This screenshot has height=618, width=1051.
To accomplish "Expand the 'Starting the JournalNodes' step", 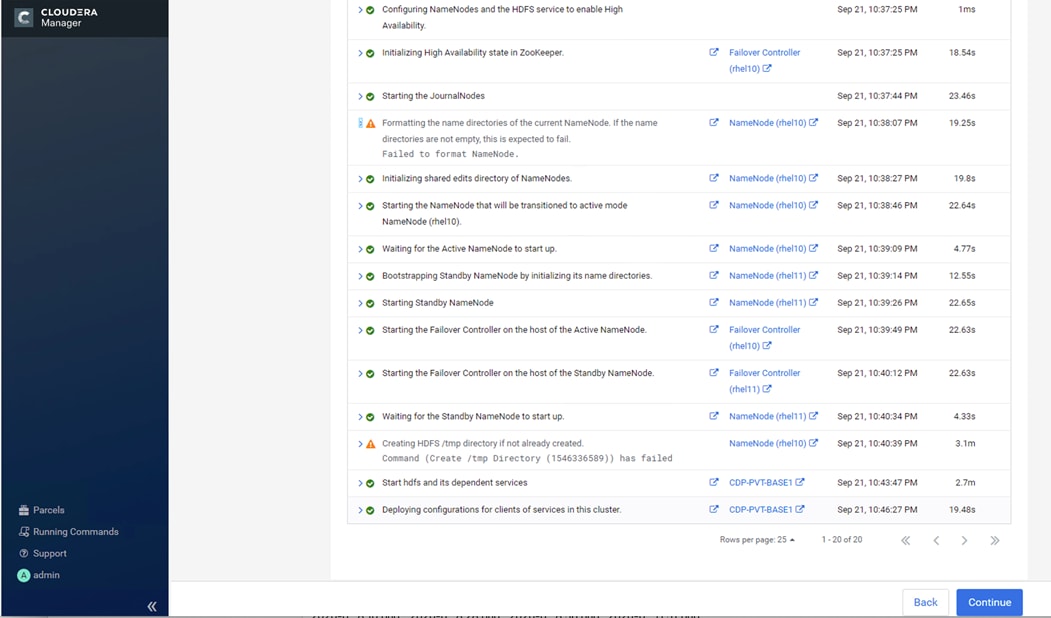I will click(x=360, y=97).
